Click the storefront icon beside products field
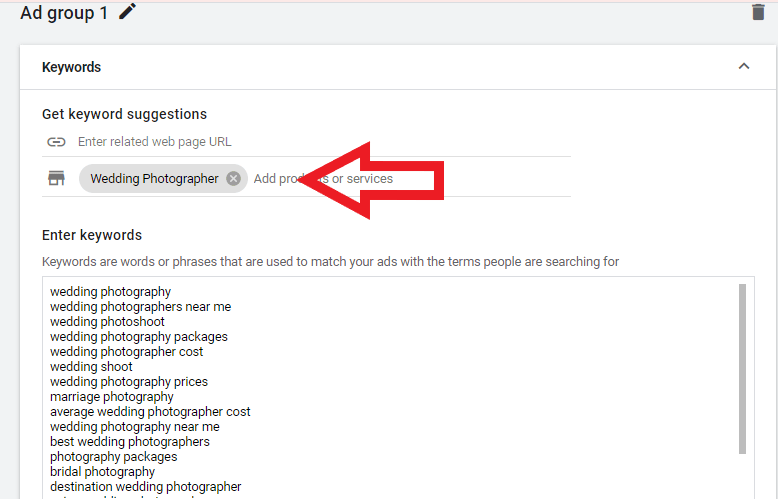The image size is (778, 499). pyautogui.click(x=56, y=179)
